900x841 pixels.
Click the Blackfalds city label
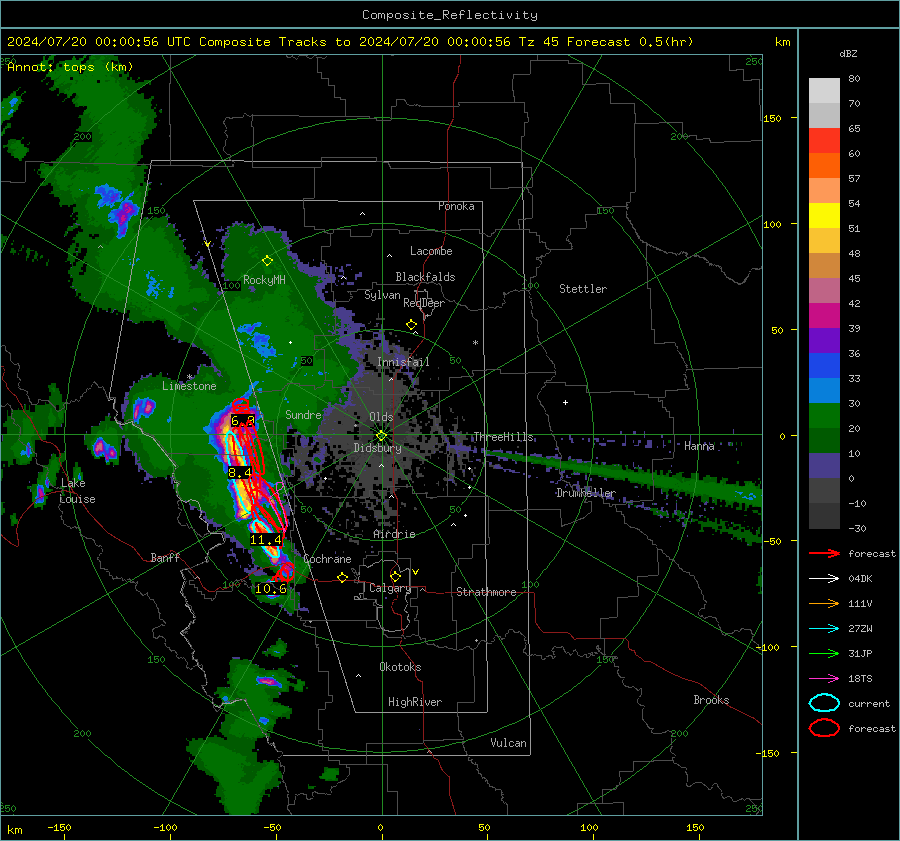click(x=425, y=277)
